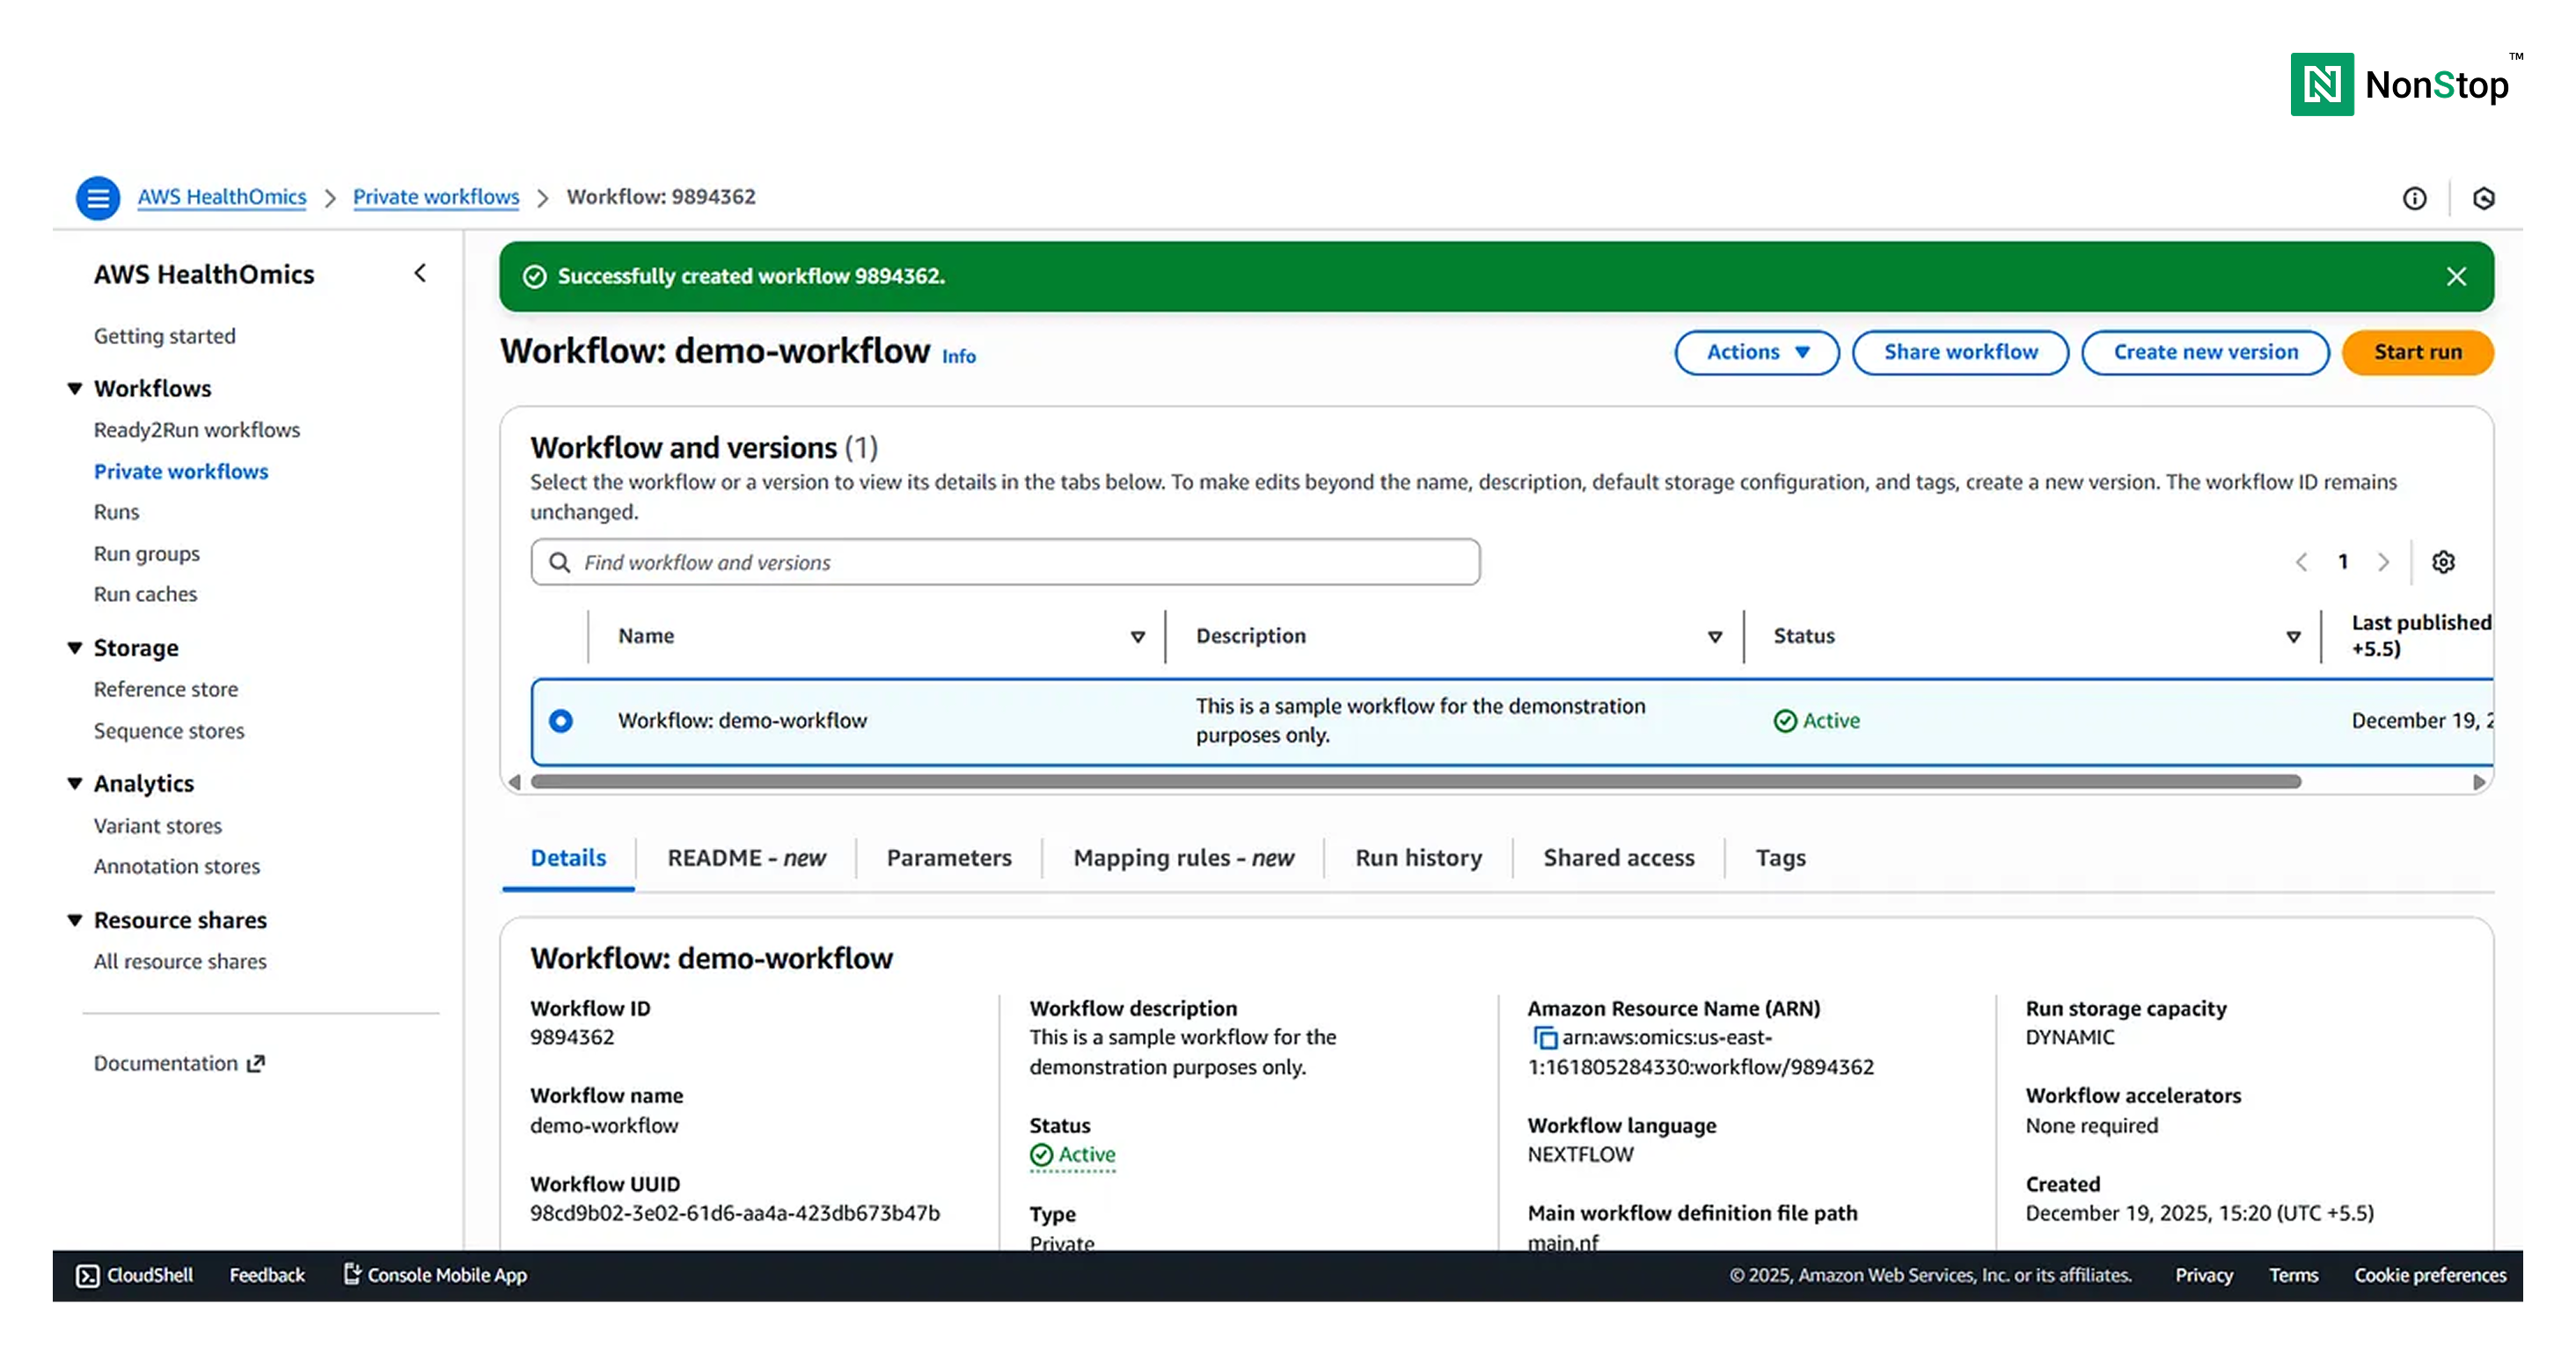Image resolution: width=2576 pixels, height=1355 pixels.
Task: Click the info circle icon top right
Action: (x=2414, y=198)
